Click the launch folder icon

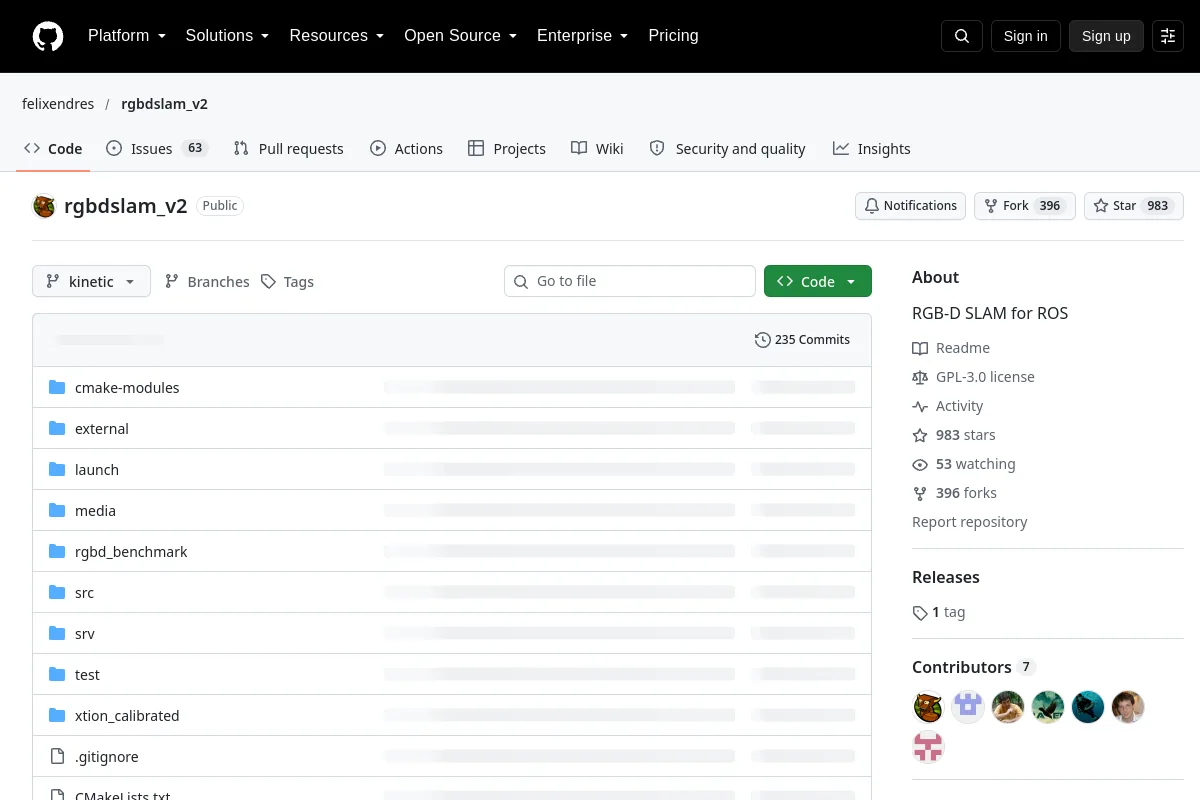coord(57,470)
